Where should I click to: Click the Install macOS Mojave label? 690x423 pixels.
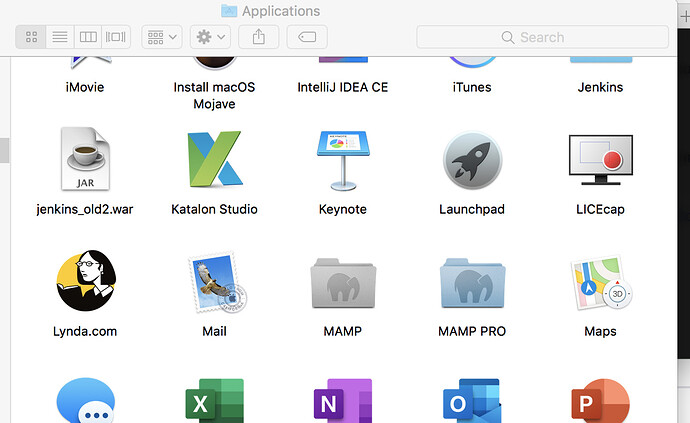[214, 96]
